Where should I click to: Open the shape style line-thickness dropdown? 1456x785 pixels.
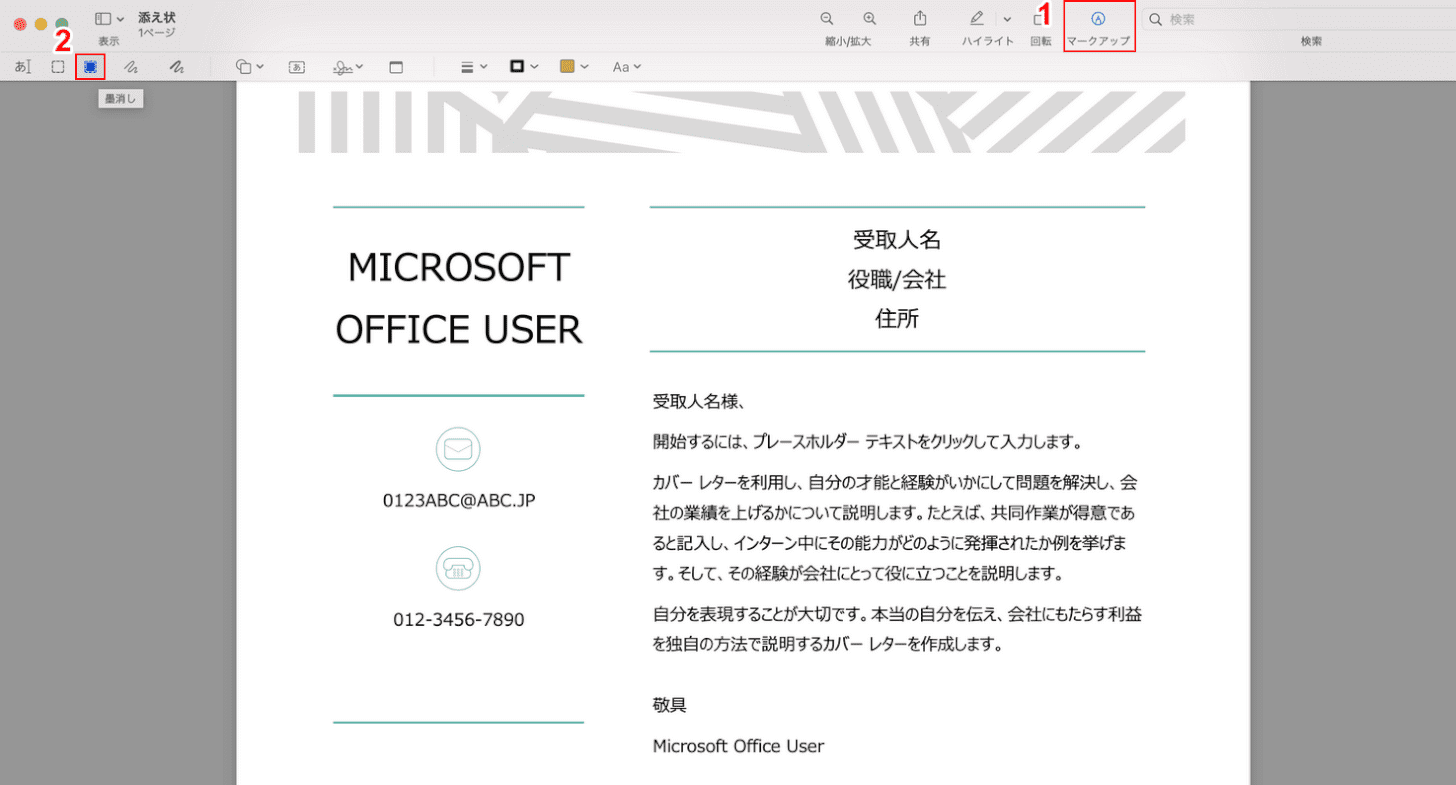pos(473,67)
